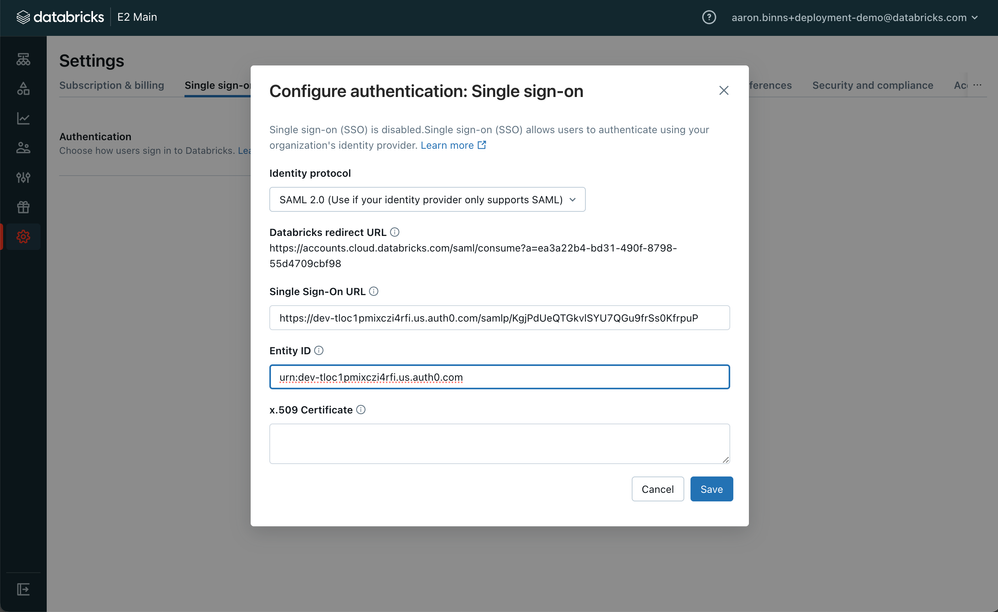Open the account email user menu

click(x=854, y=17)
